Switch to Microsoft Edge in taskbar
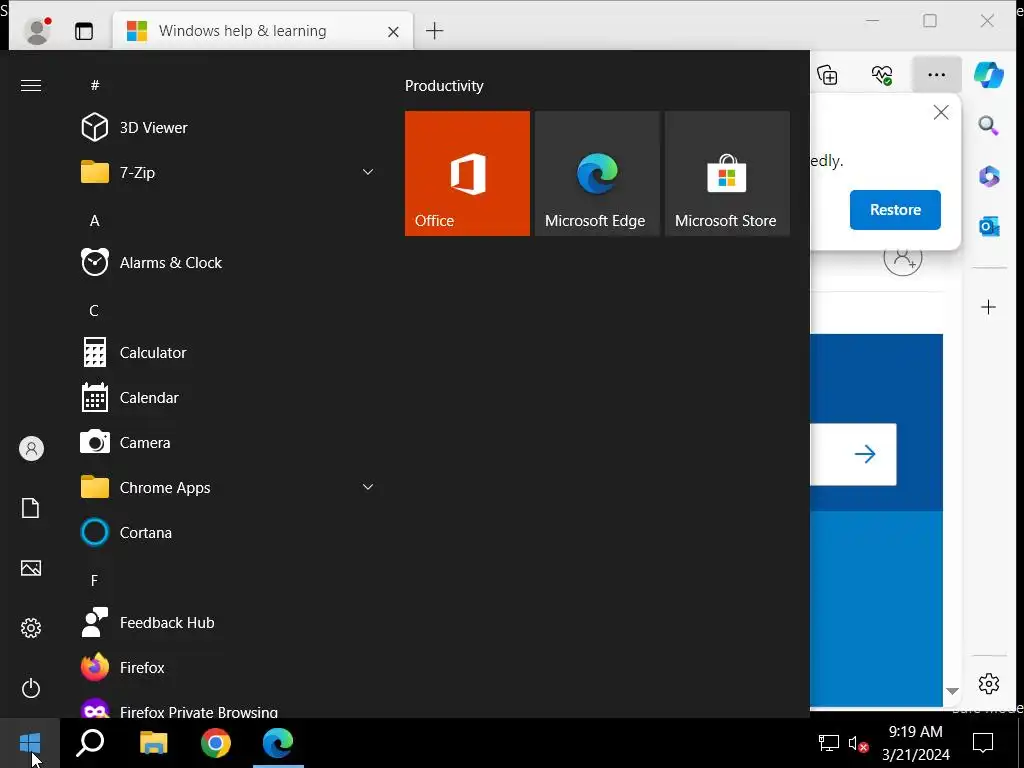Image resolution: width=1024 pixels, height=768 pixels. [x=278, y=743]
